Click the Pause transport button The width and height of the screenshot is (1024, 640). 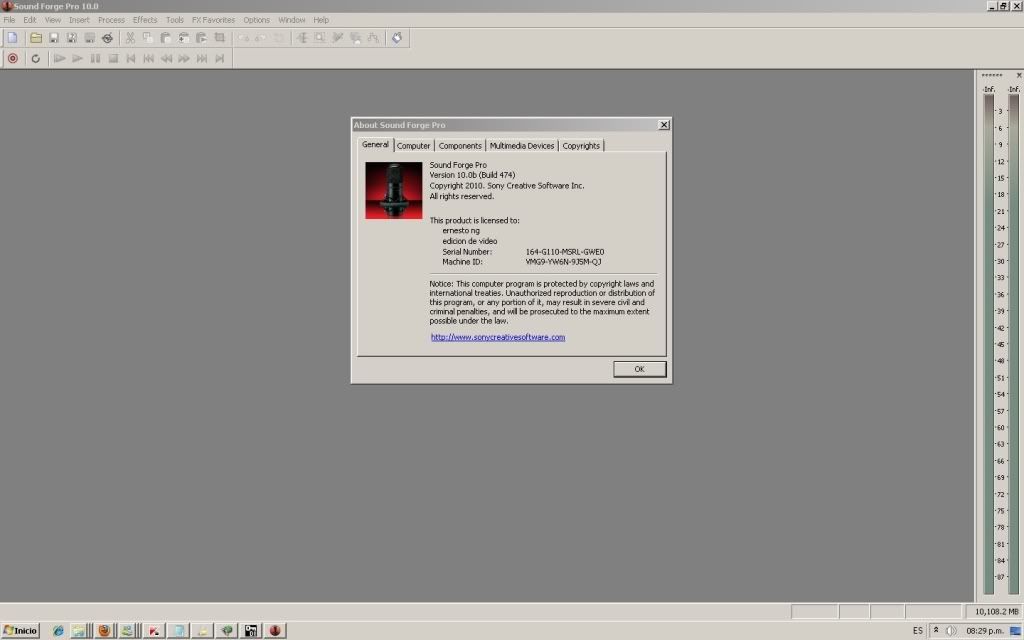[95, 58]
